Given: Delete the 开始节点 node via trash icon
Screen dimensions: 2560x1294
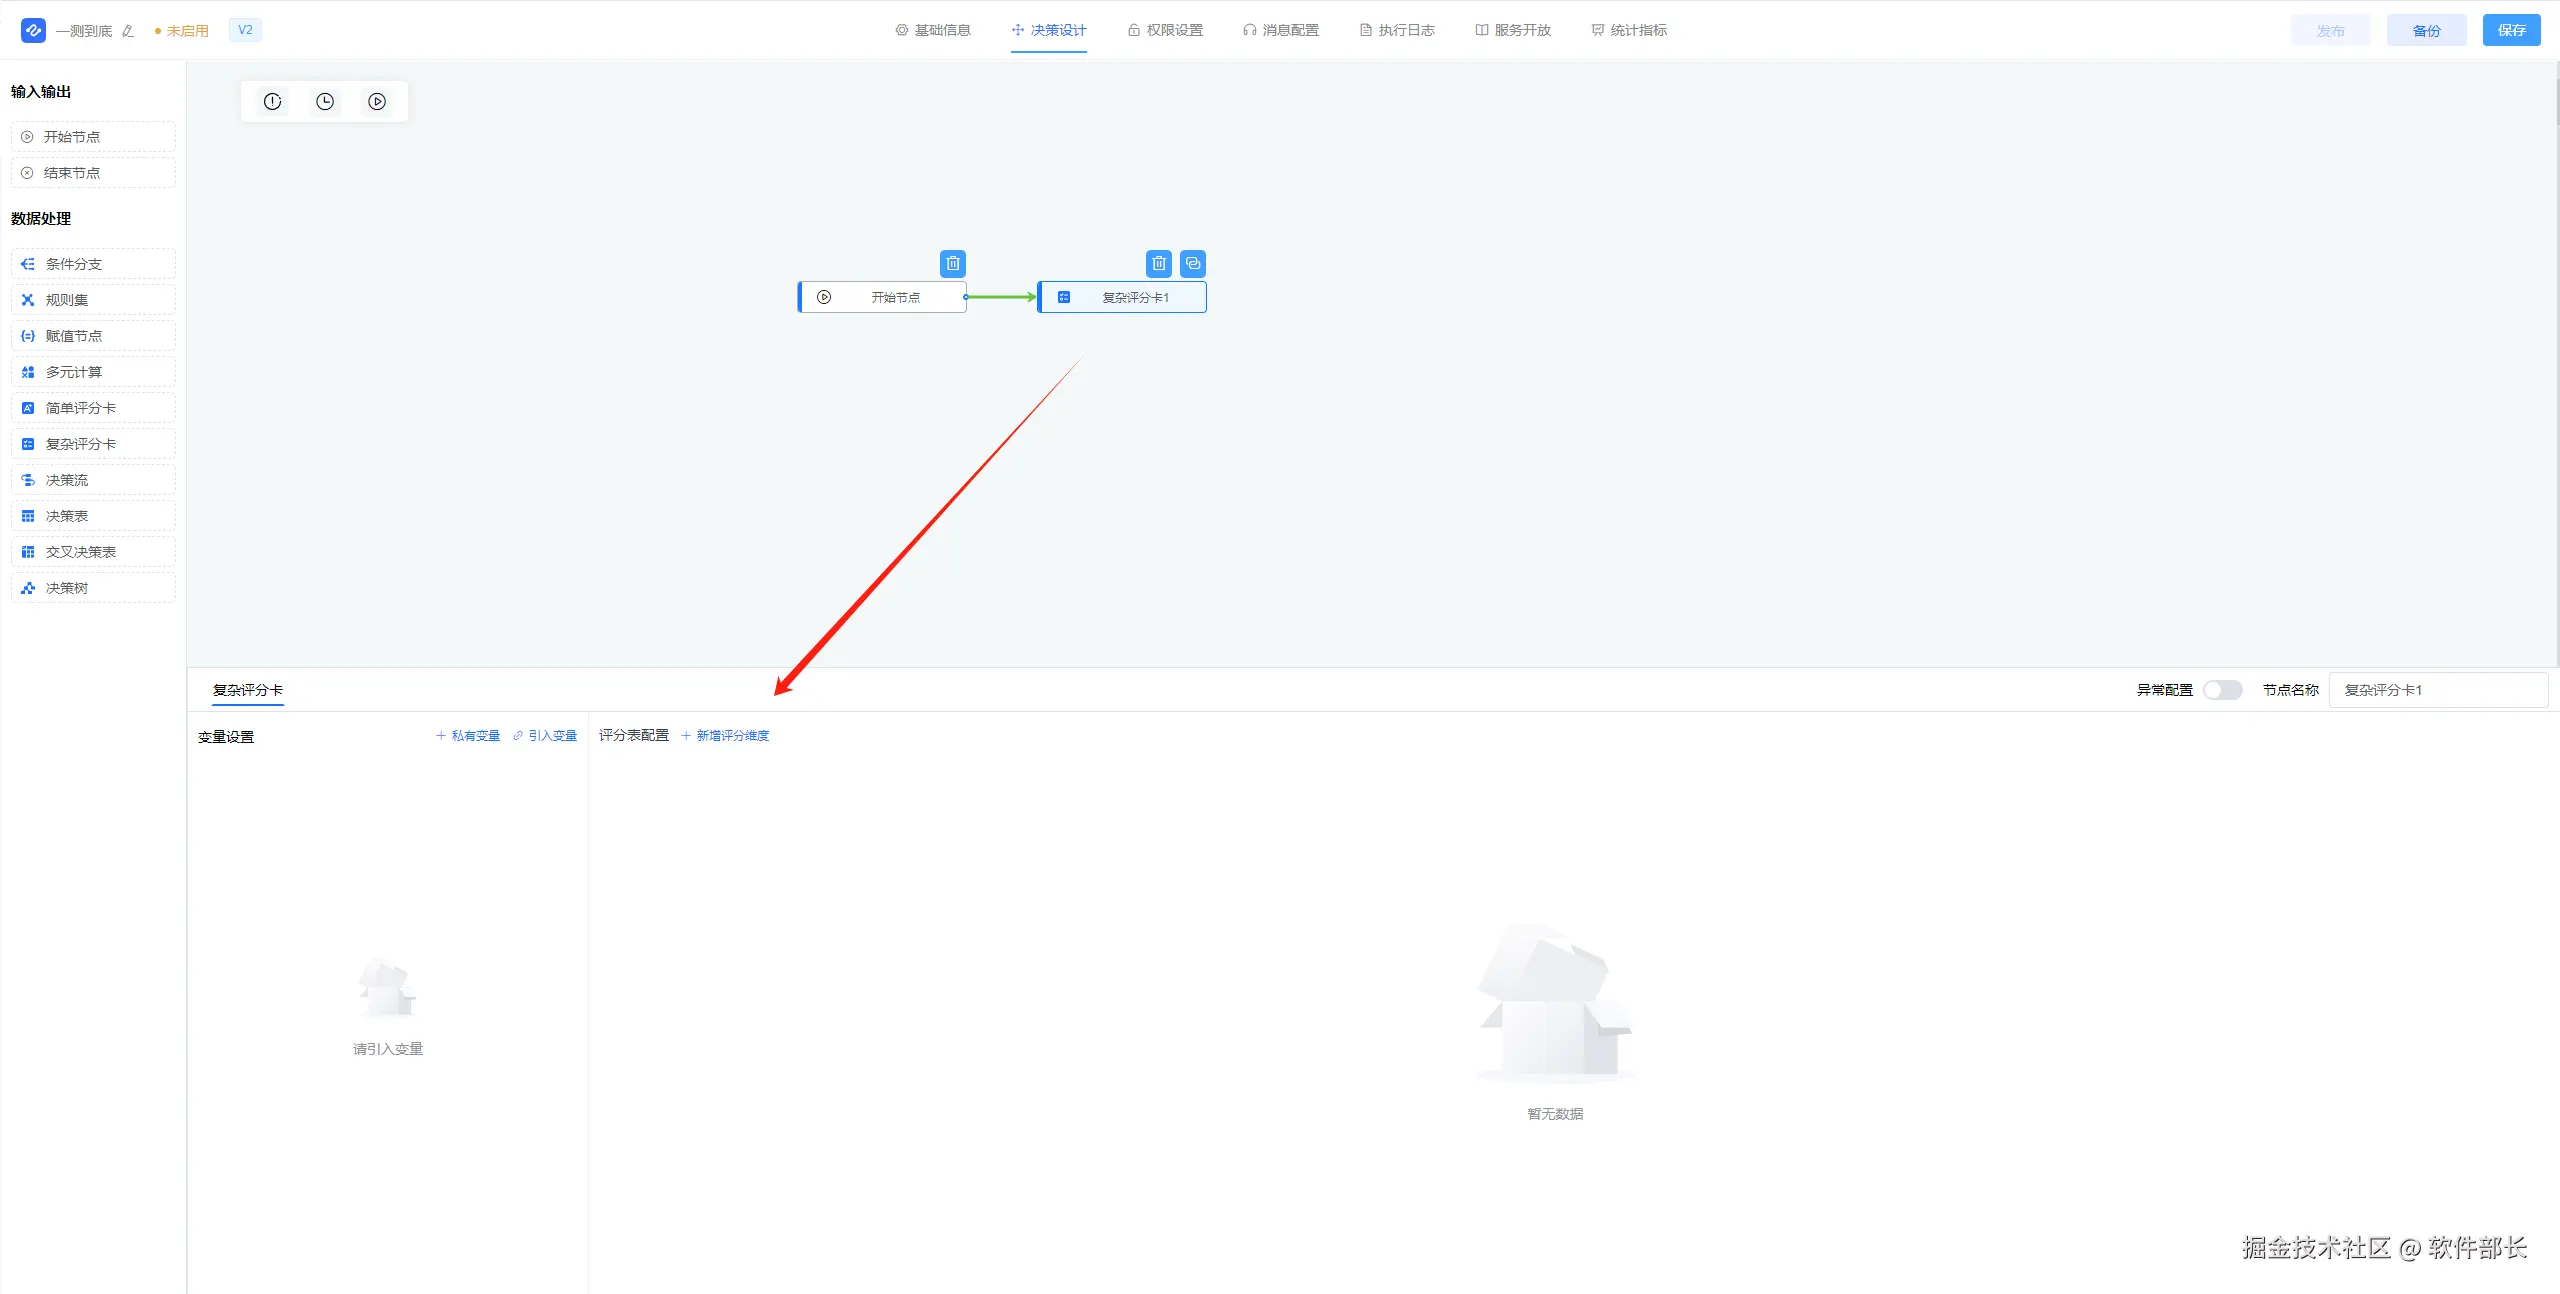Looking at the screenshot, I should pos(953,264).
